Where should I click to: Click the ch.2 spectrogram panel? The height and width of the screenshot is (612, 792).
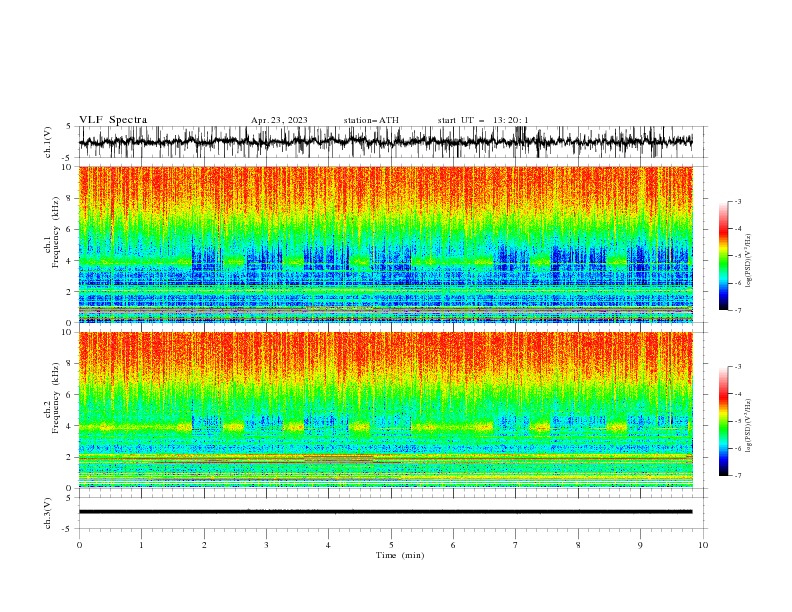pyautogui.click(x=385, y=410)
